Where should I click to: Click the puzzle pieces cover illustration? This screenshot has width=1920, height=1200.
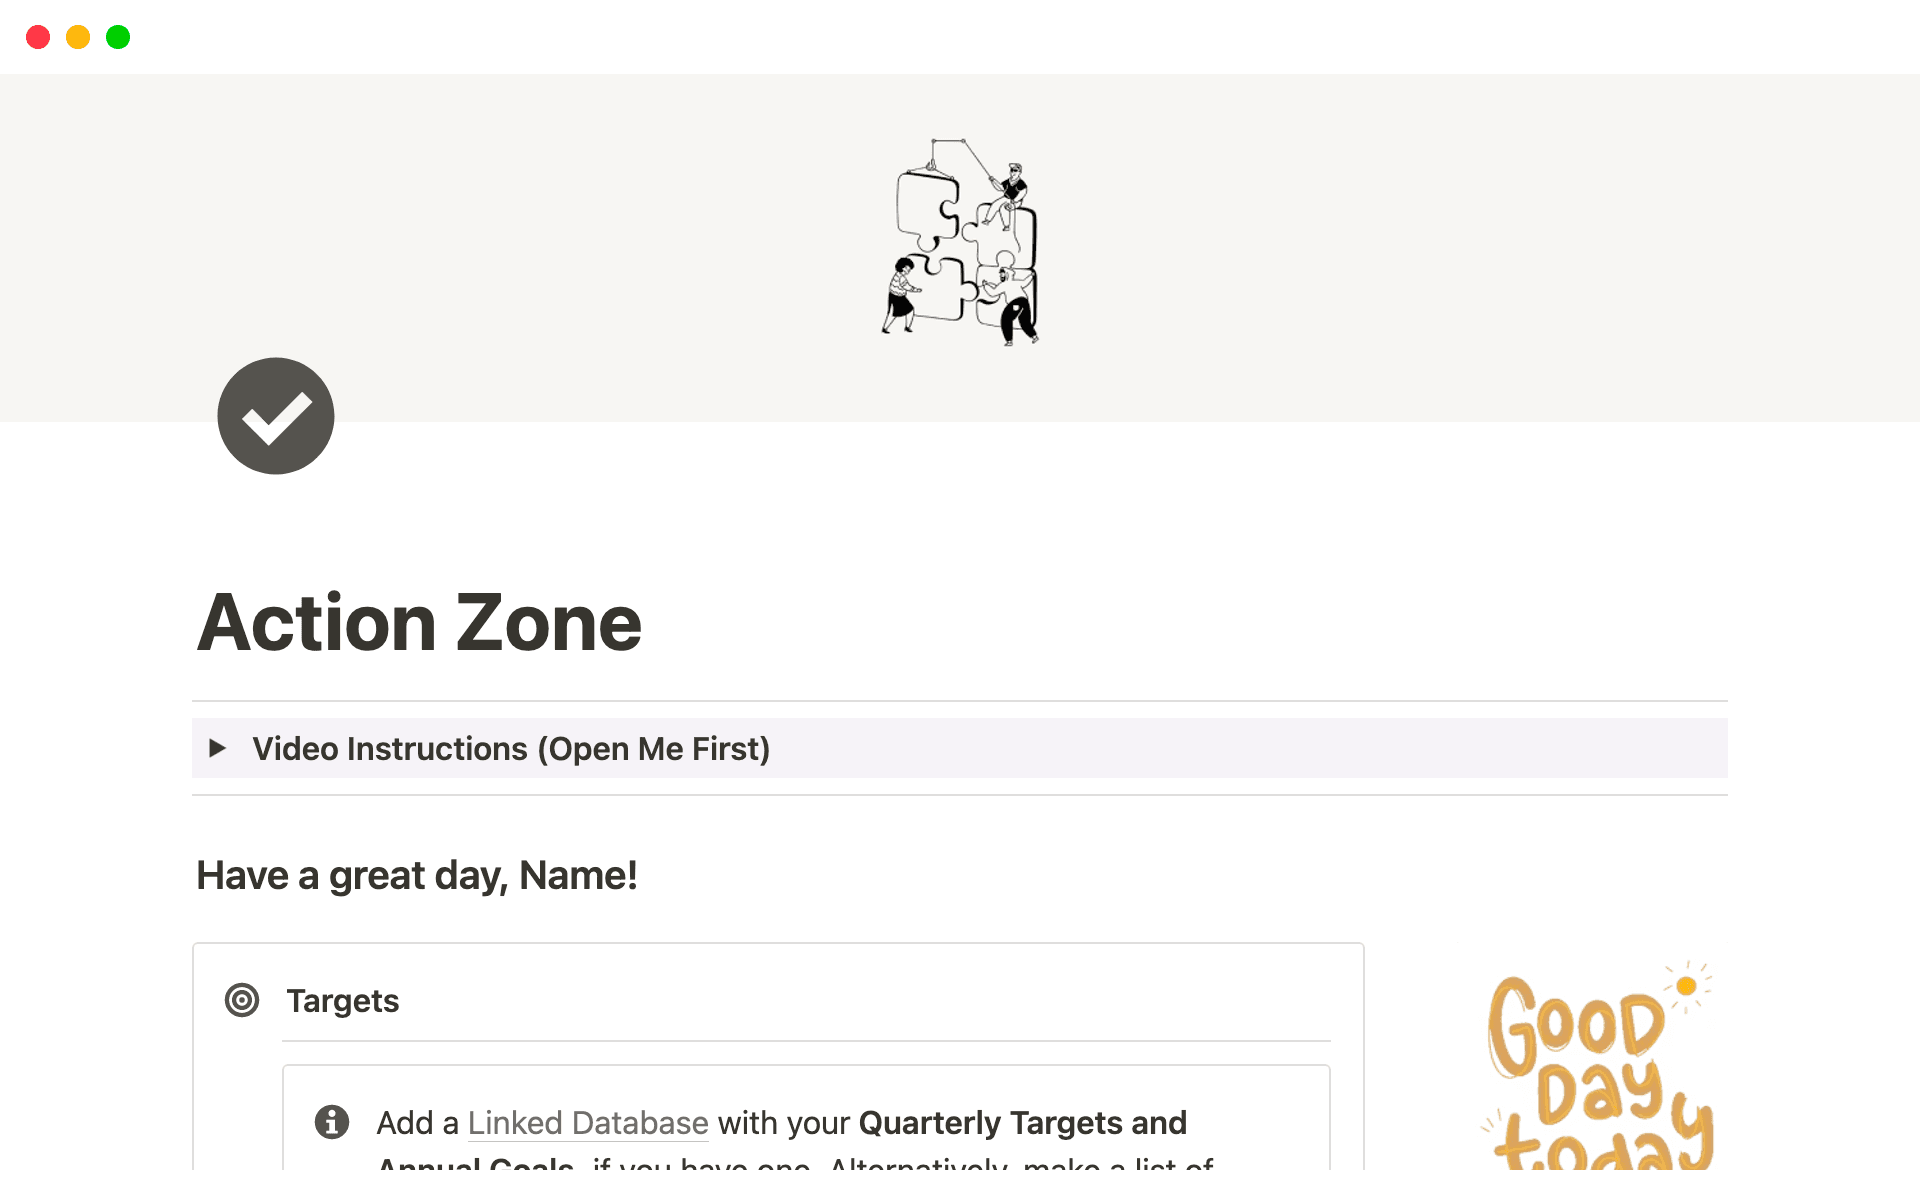point(960,245)
